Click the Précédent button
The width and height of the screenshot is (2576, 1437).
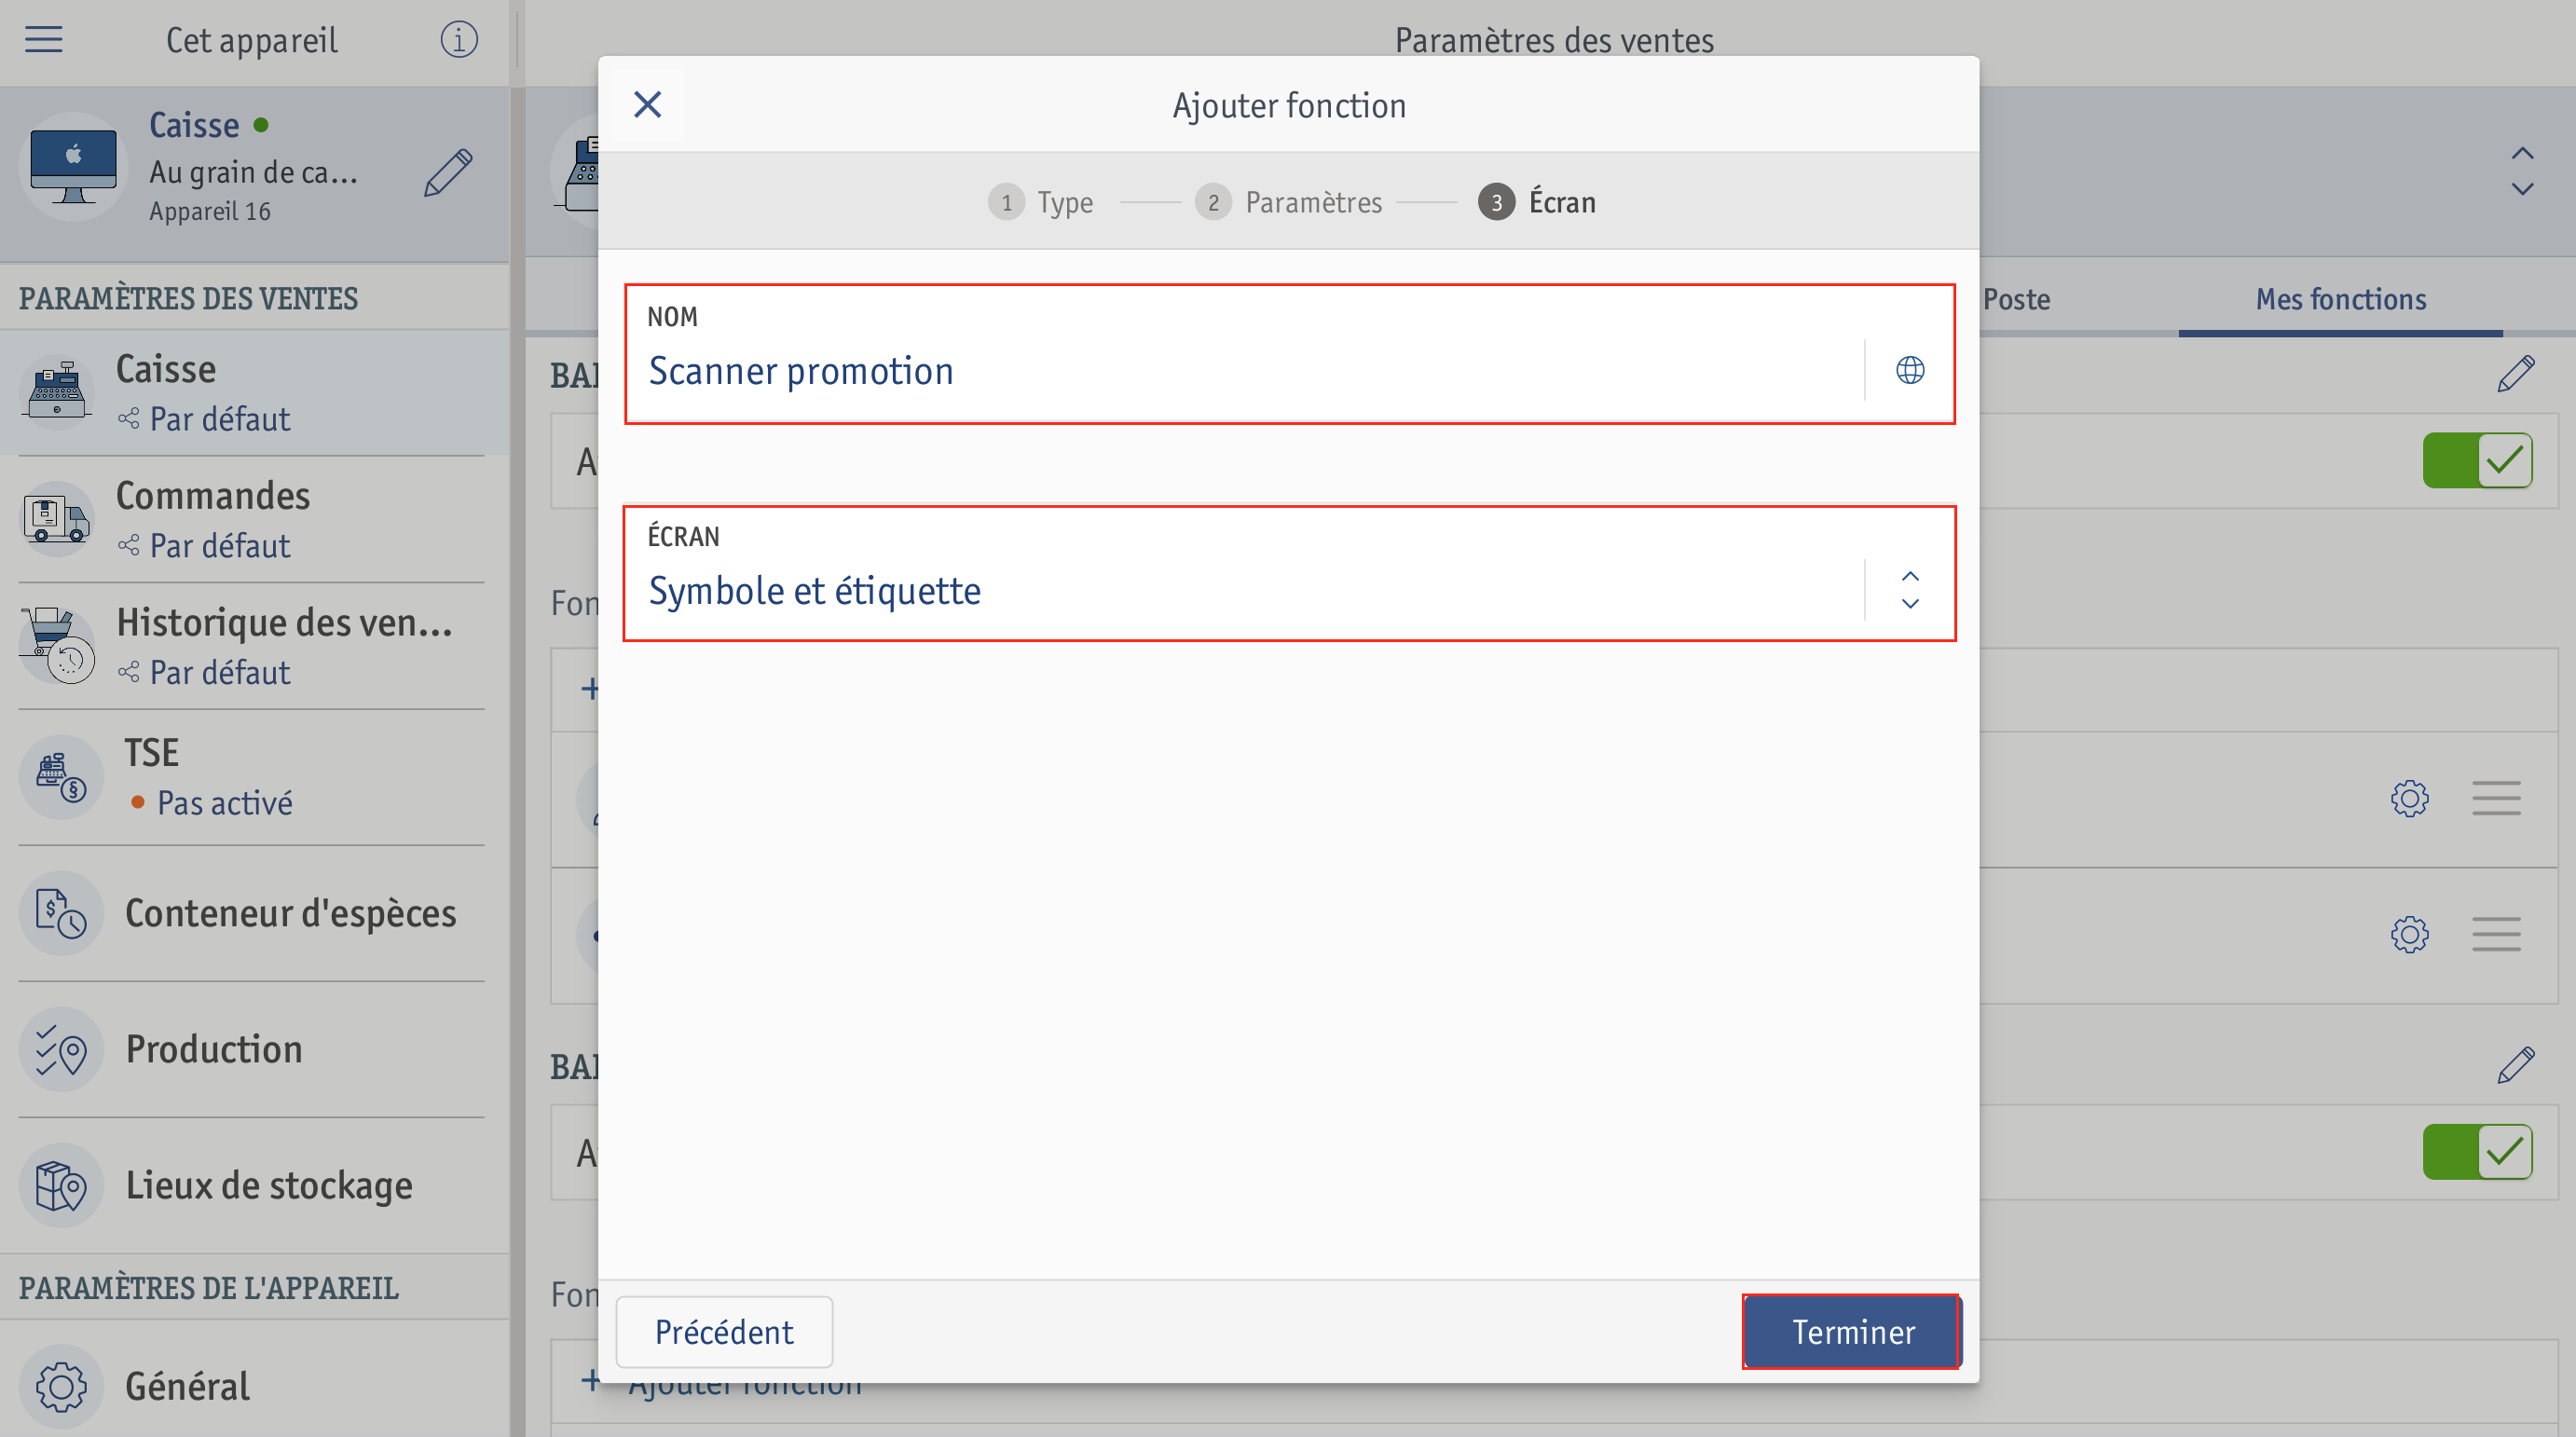pos(724,1331)
